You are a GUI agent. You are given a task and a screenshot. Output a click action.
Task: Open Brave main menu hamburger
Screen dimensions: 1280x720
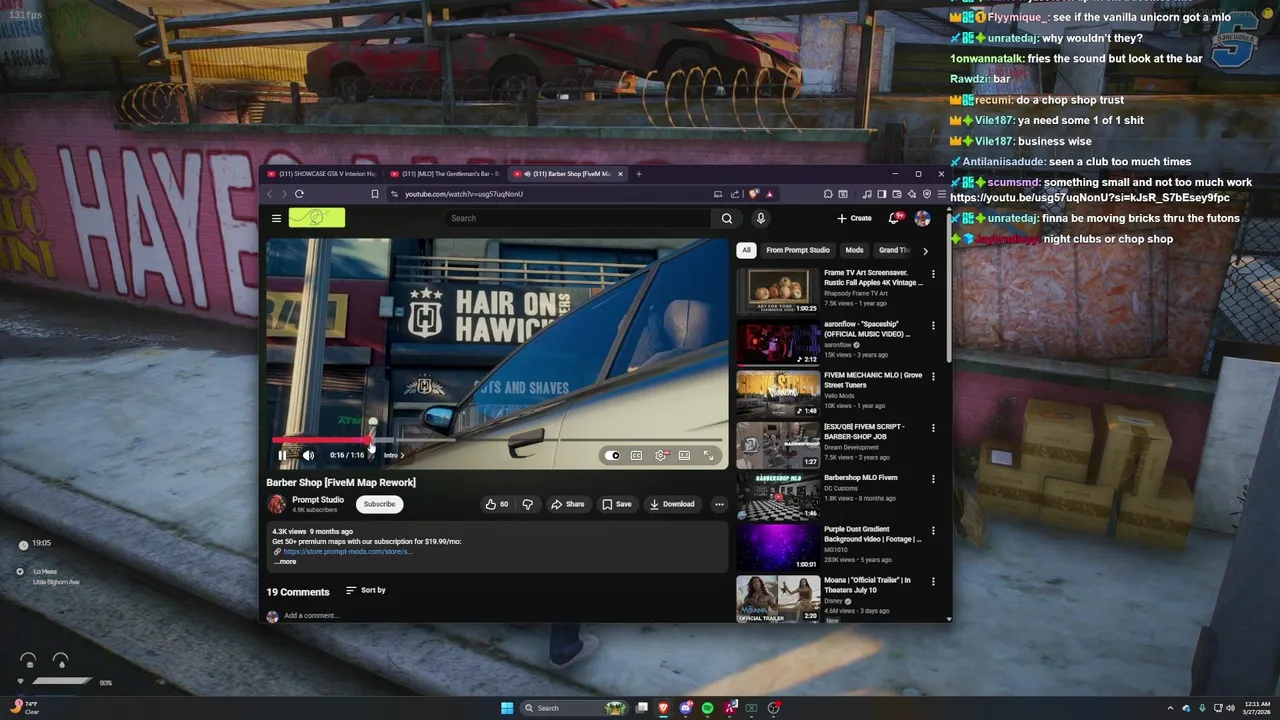(x=941, y=194)
